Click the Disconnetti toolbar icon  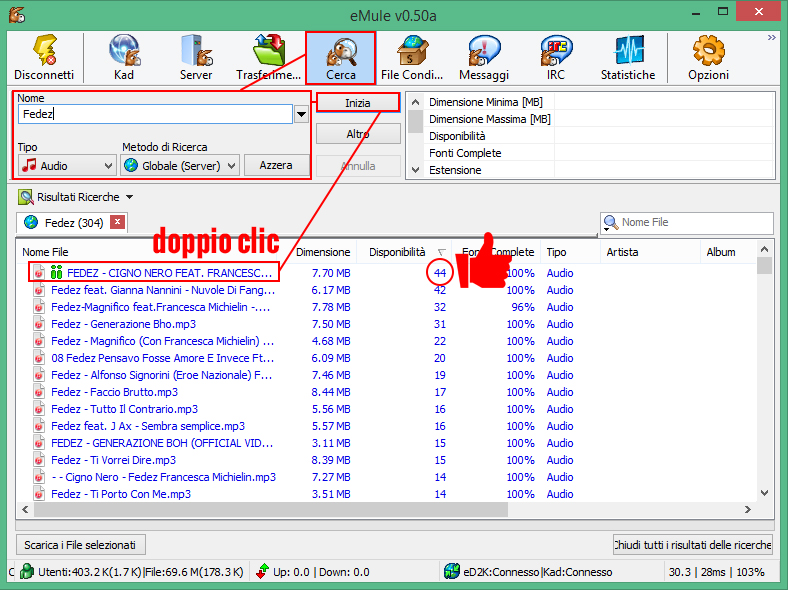(44, 57)
